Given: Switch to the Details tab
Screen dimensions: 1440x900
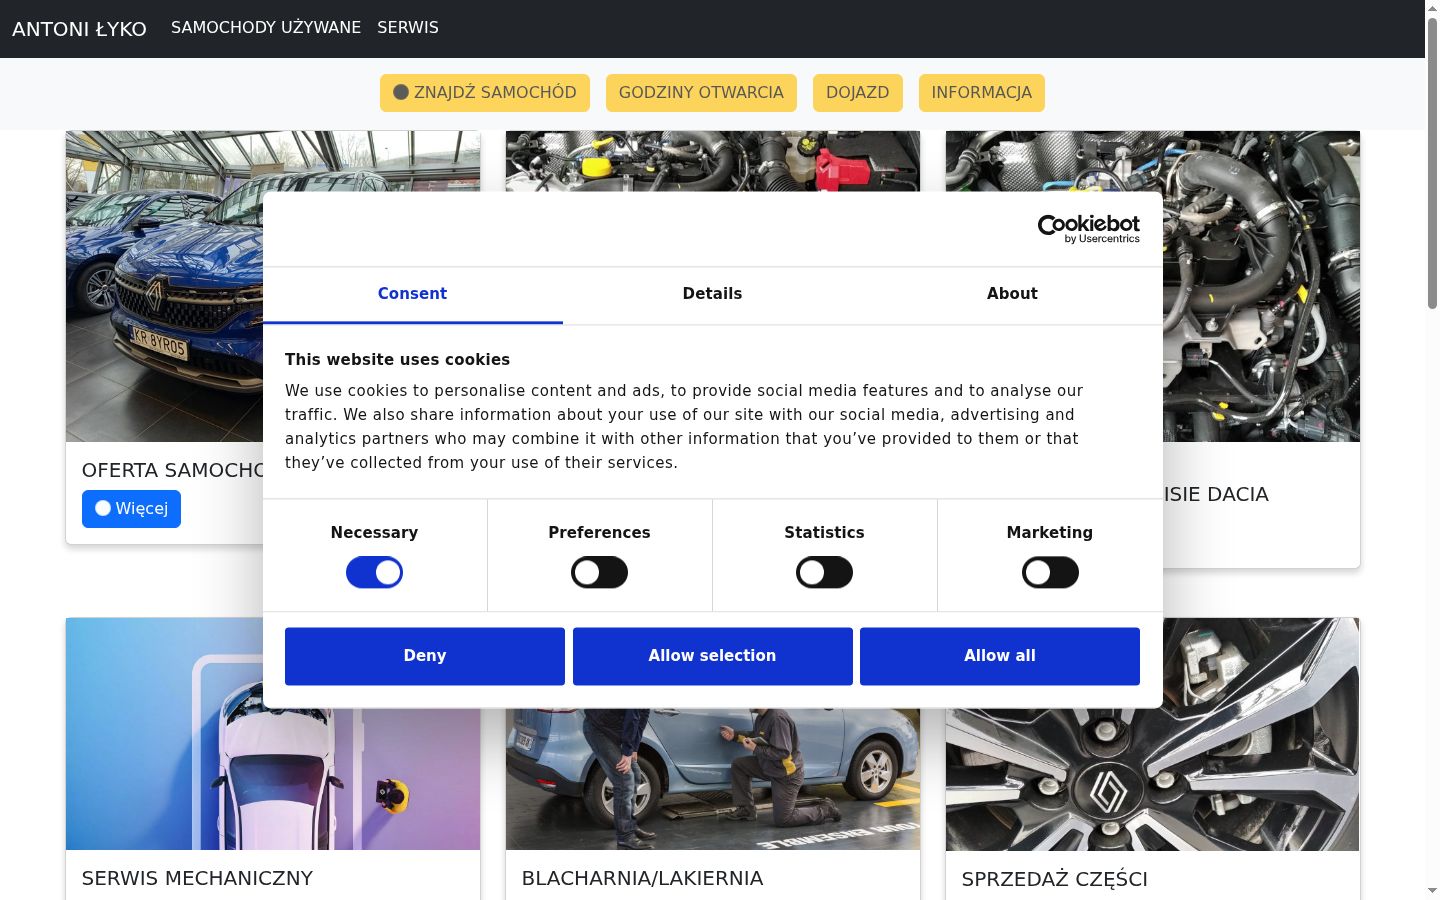Looking at the screenshot, I should point(712,294).
